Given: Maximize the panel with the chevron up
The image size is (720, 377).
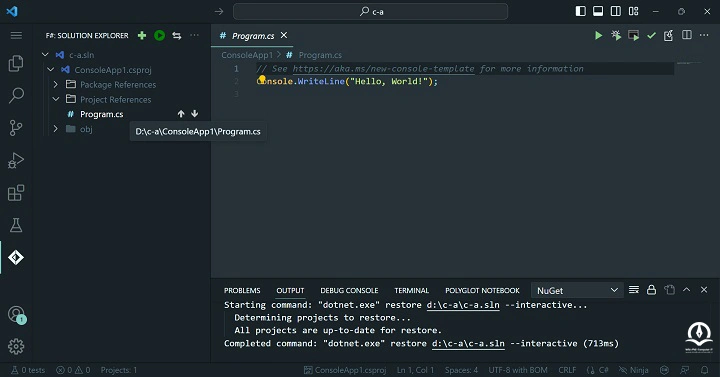Looking at the screenshot, I should pyautogui.click(x=686, y=290).
